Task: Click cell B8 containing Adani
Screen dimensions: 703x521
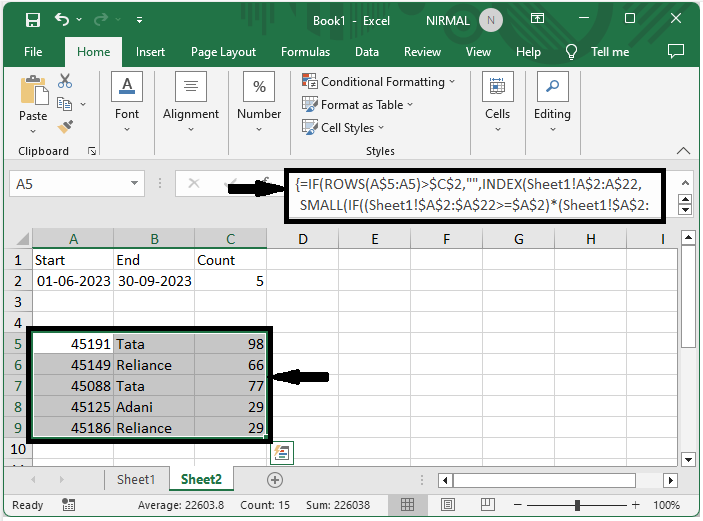Action: pyautogui.click(x=154, y=407)
